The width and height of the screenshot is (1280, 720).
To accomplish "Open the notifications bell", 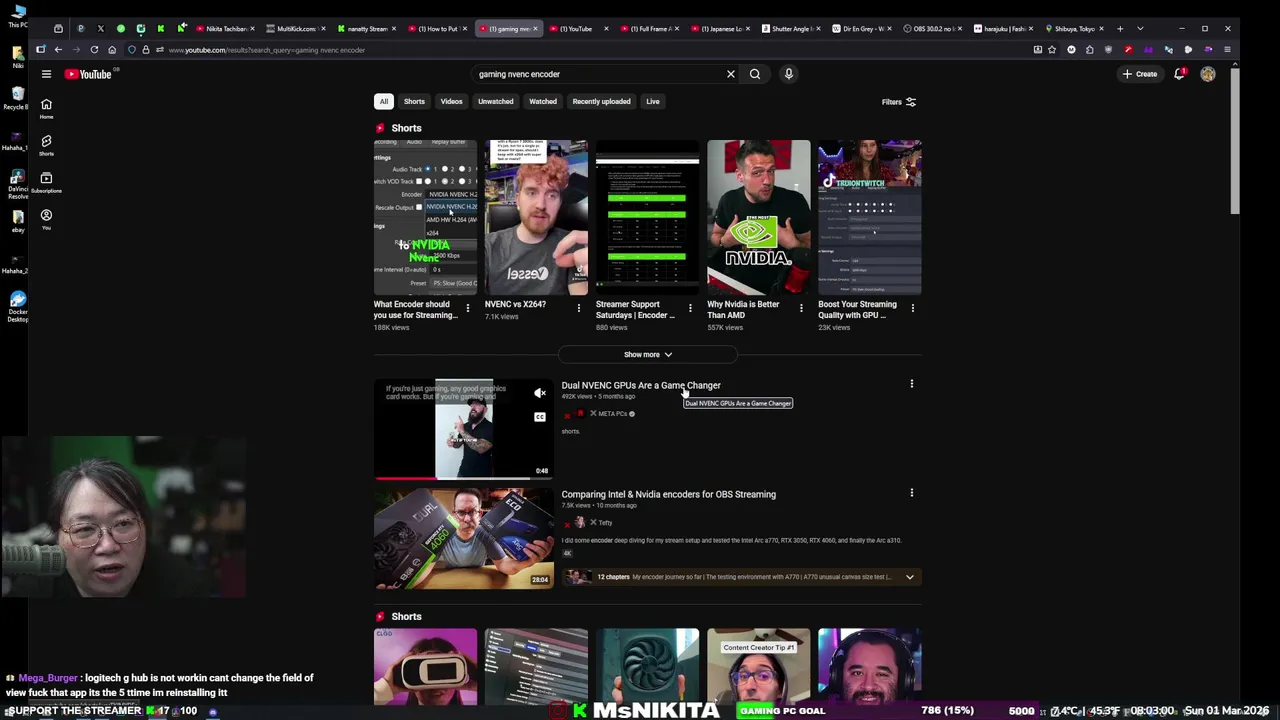I will [1179, 74].
